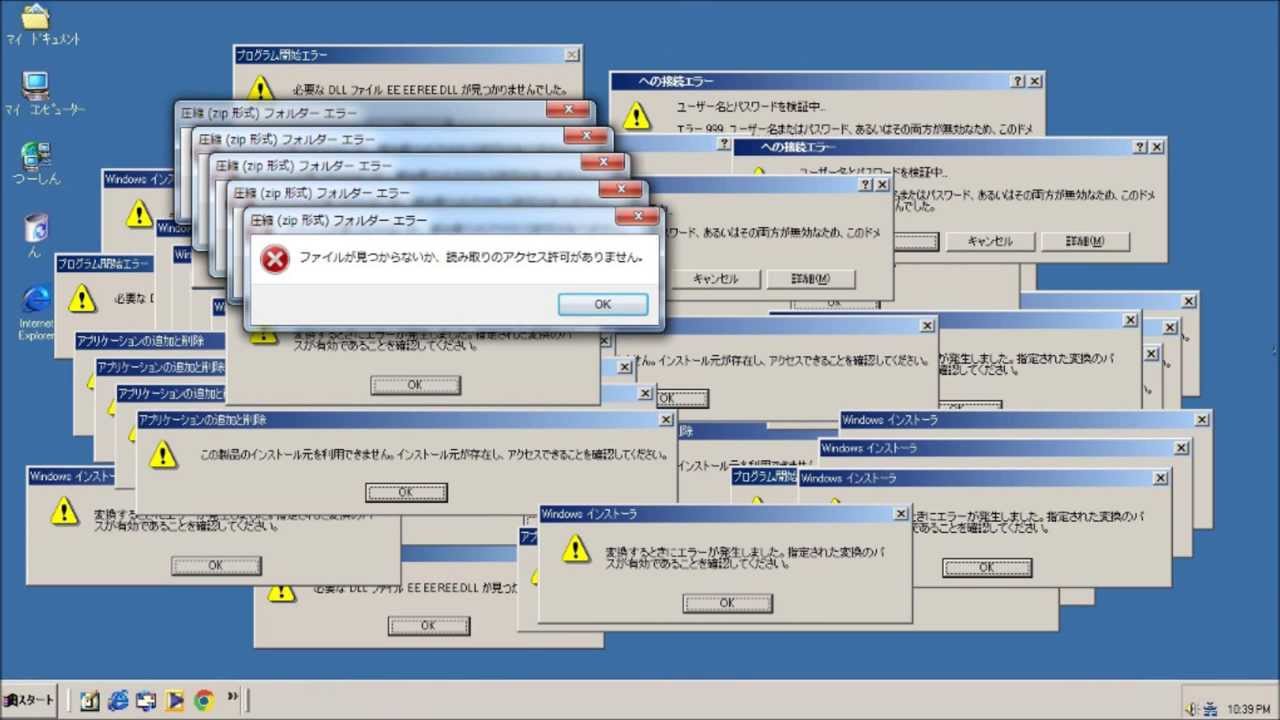Image resolution: width=1280 pixels, height=720 pixels.
Task: Click the warning icon in the fully visible Windows インストーラ dialog
Action: tap(575, 548)
